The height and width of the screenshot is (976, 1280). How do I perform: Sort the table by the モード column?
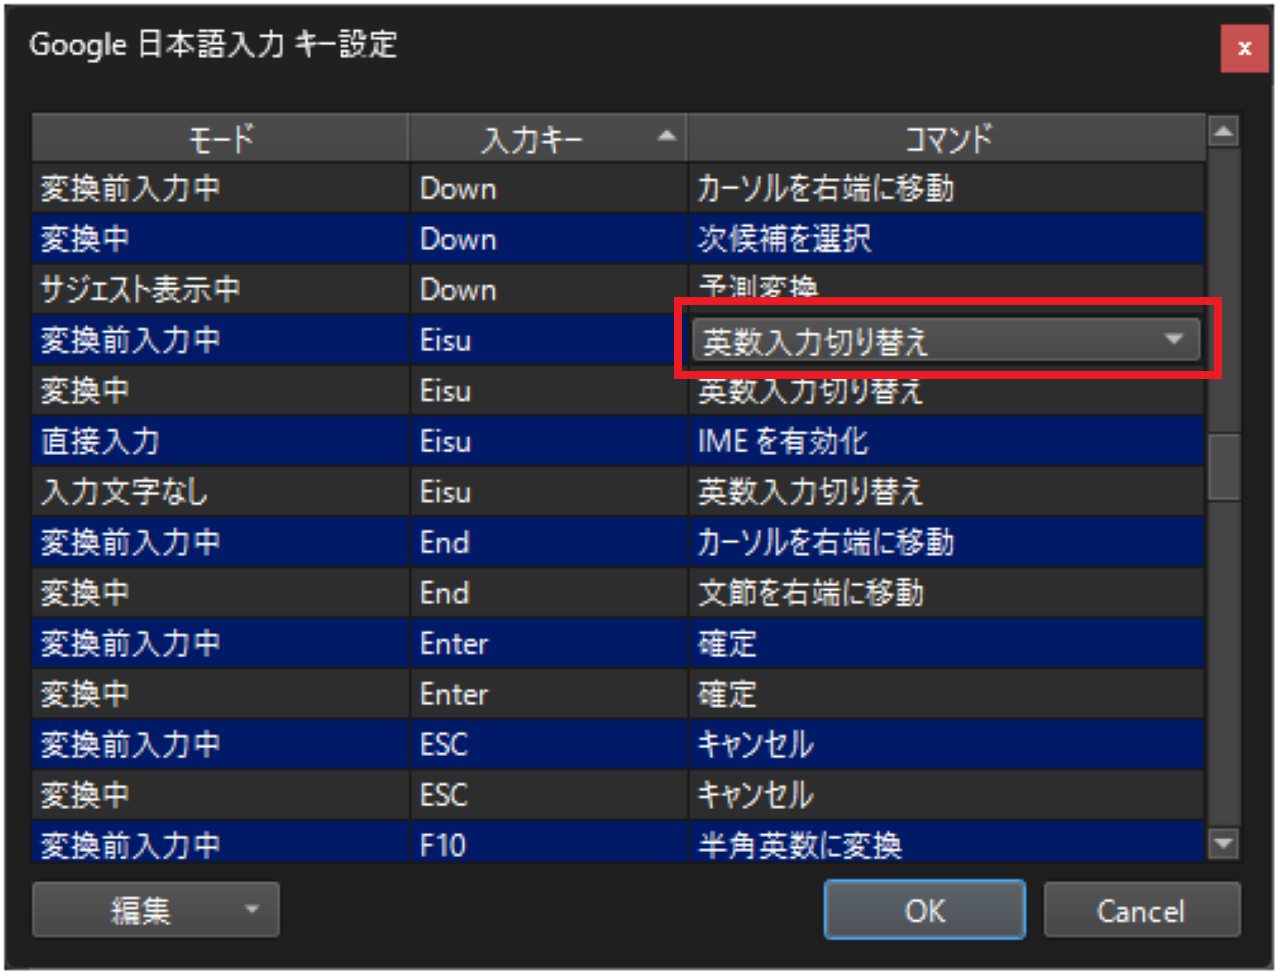click(219, 137)
